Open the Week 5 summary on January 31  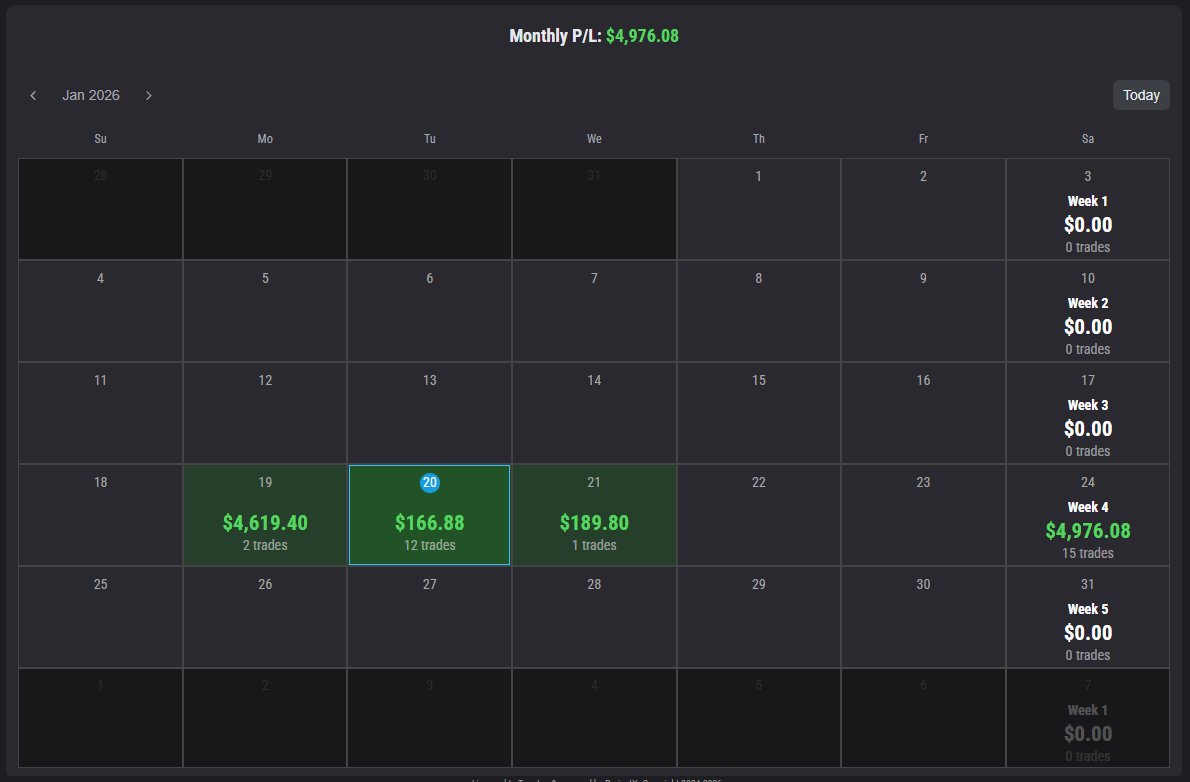coord(1087,631)
